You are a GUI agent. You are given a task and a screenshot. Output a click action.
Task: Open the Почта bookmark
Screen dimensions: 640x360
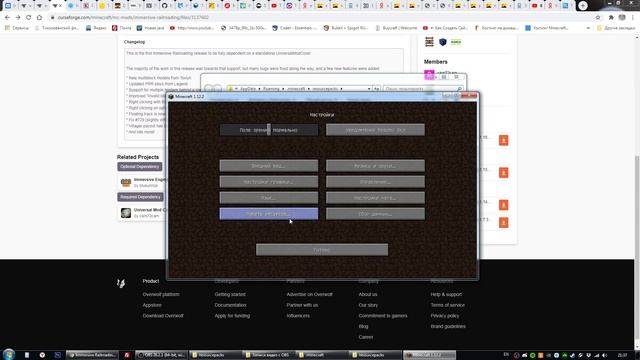click(122, 28)
